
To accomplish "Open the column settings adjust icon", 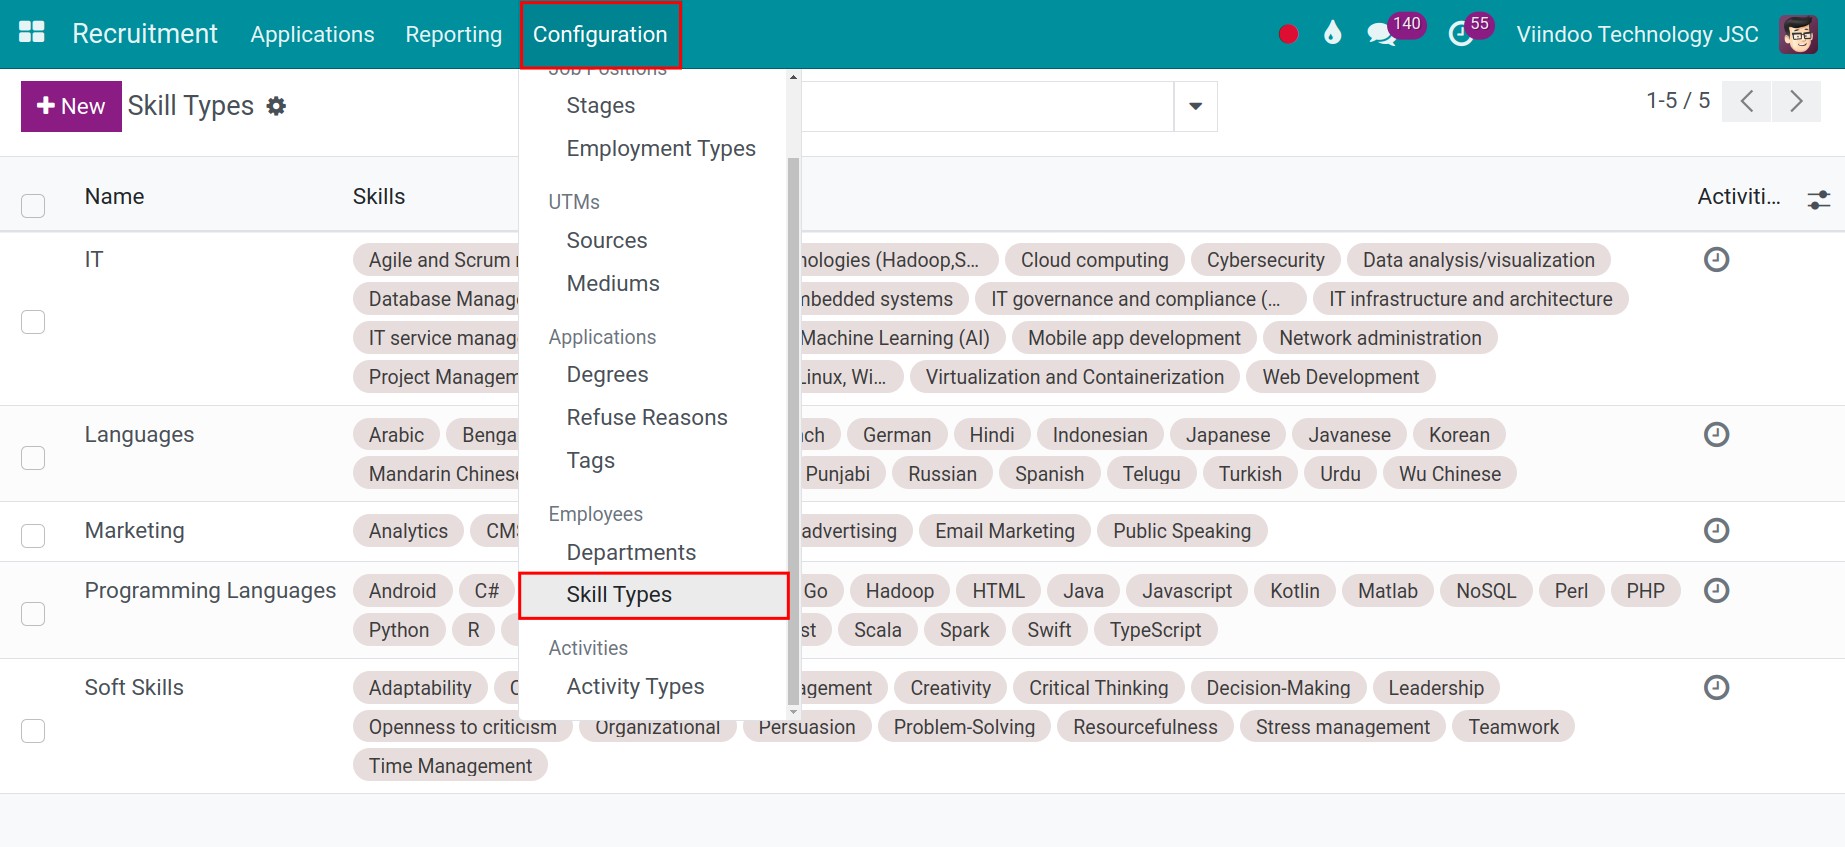I will pos(1818,200).
